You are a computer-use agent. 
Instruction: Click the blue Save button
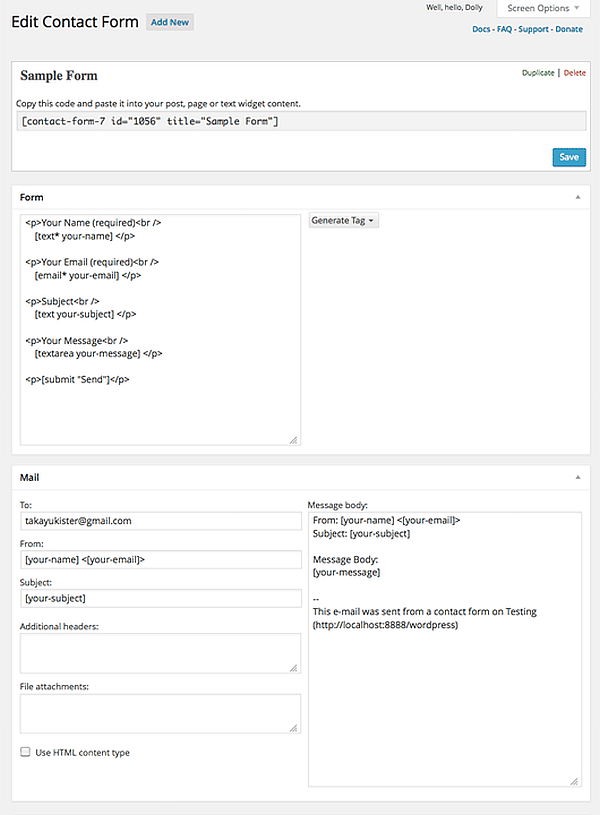(x=569, y=157)
